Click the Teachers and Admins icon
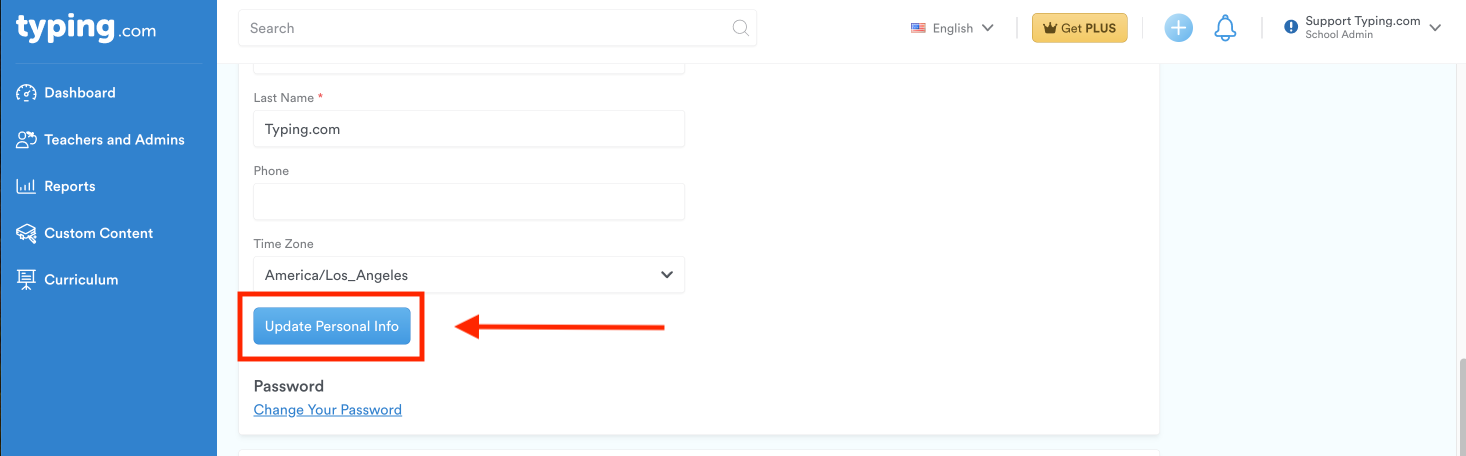 27,140
